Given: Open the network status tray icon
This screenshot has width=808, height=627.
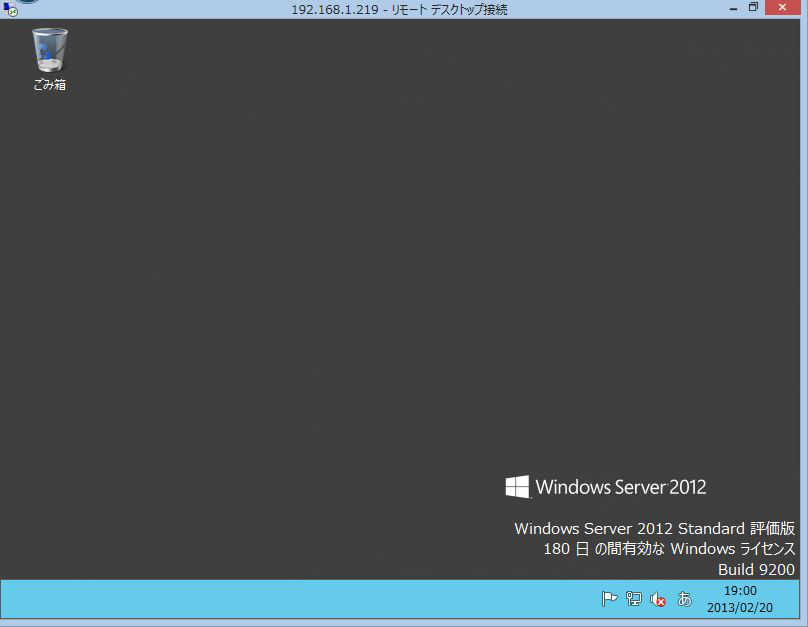Looking at the screenshot, I should pyautogui.click(x=634, y=599).
